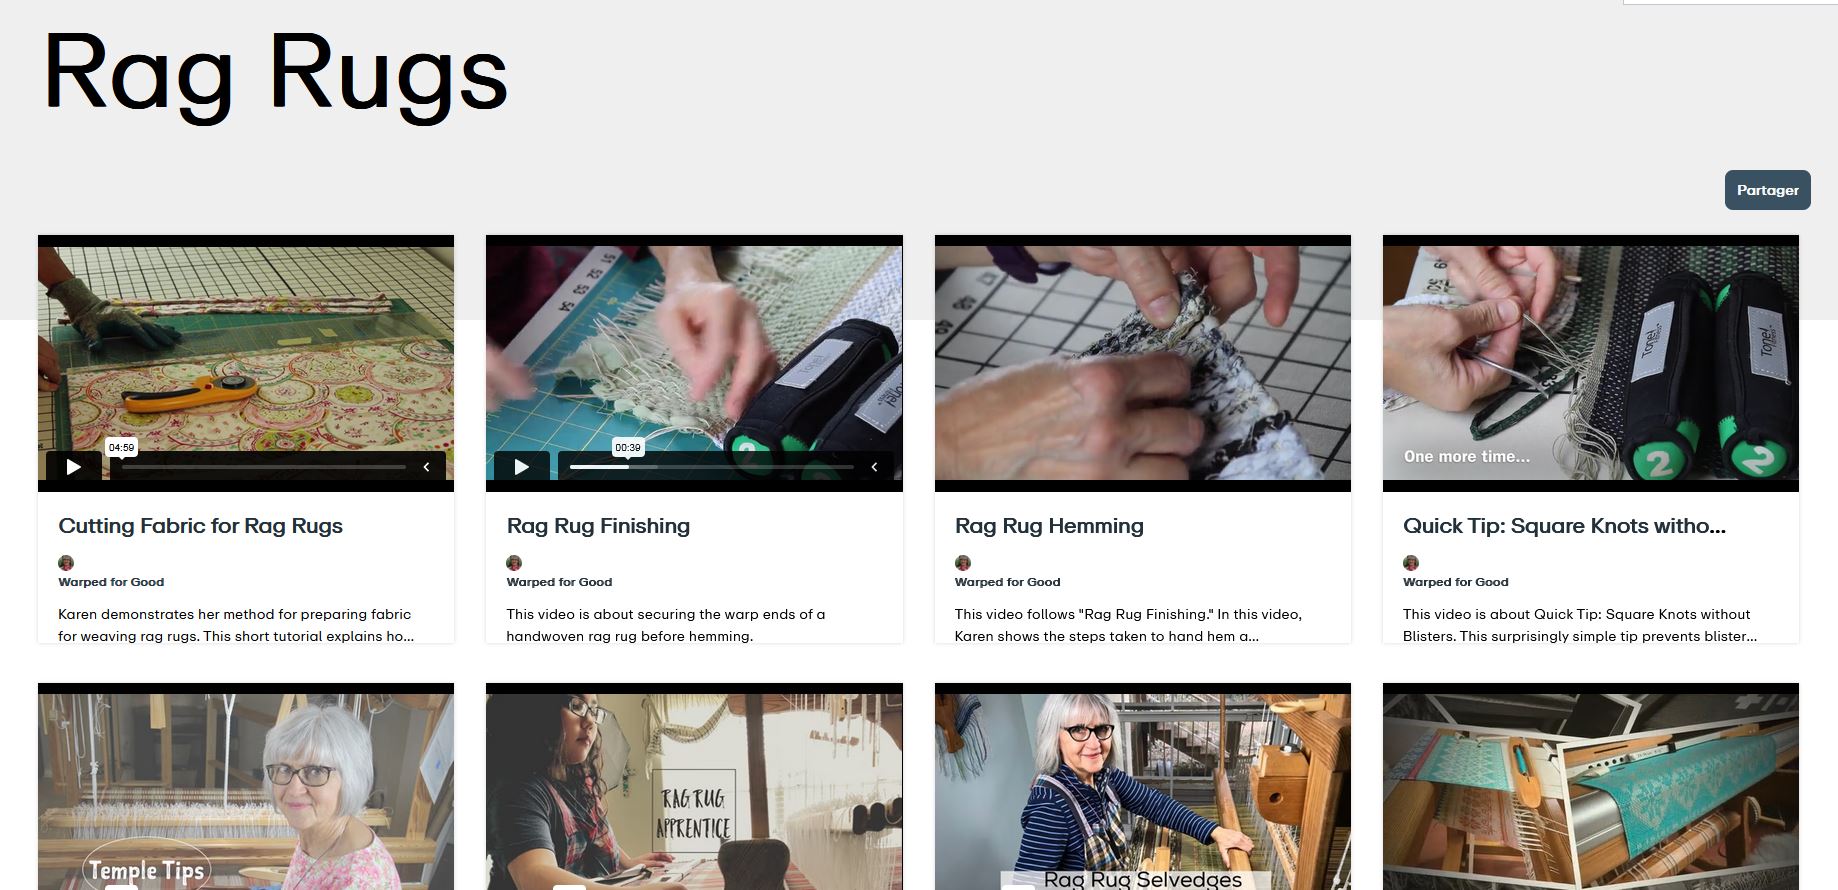Collapse controls arrow on Rag Rug Finishing video
The height and width of the screenshot is (890, 1838).
(874, 467)
